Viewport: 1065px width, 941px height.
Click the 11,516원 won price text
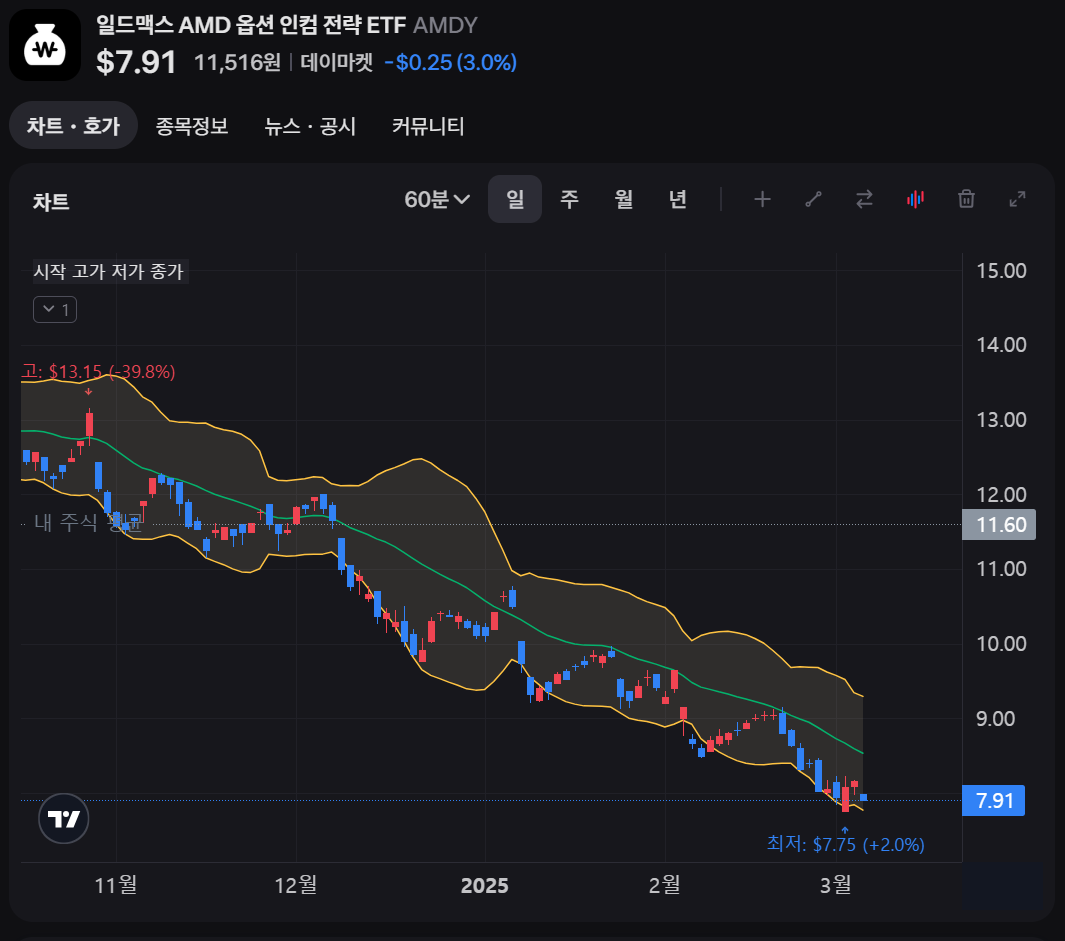click(x=238, y=63)
